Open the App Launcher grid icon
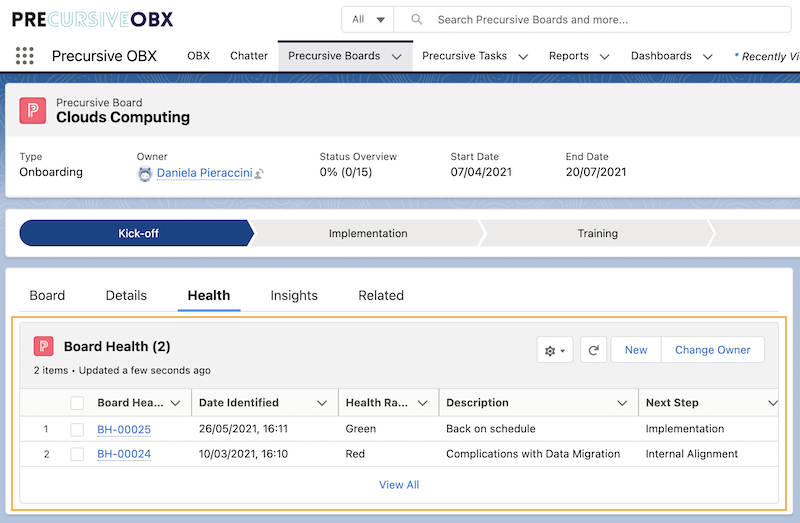The height and width of the screenshot is (523, 800). click(24, 56)
